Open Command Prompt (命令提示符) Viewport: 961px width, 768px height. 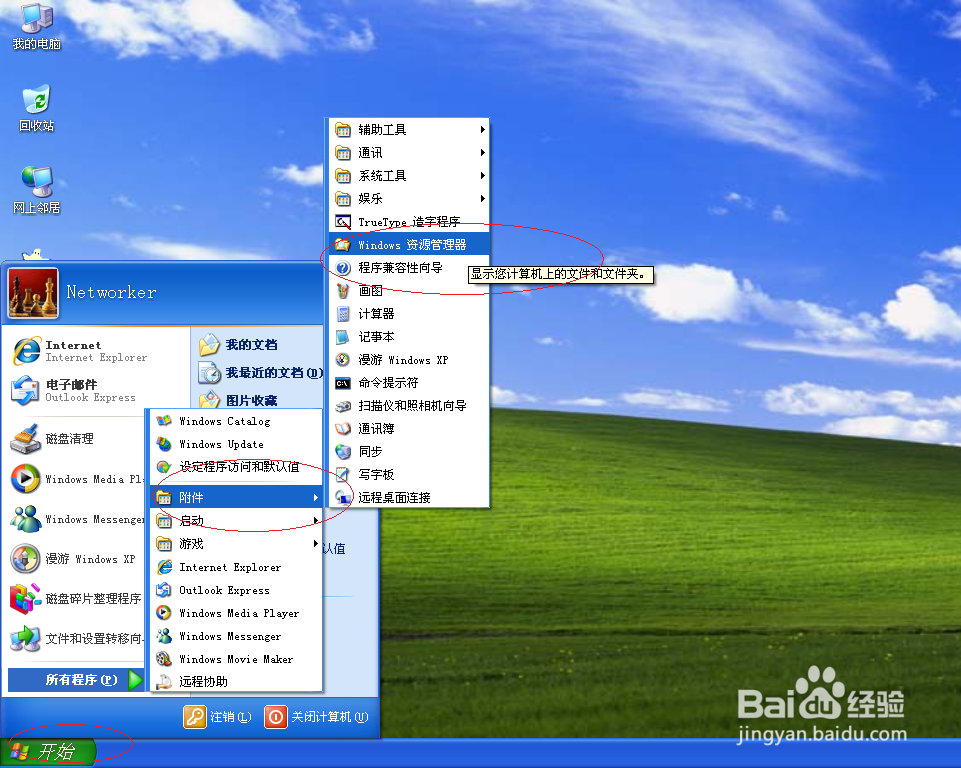click(409, 382)
